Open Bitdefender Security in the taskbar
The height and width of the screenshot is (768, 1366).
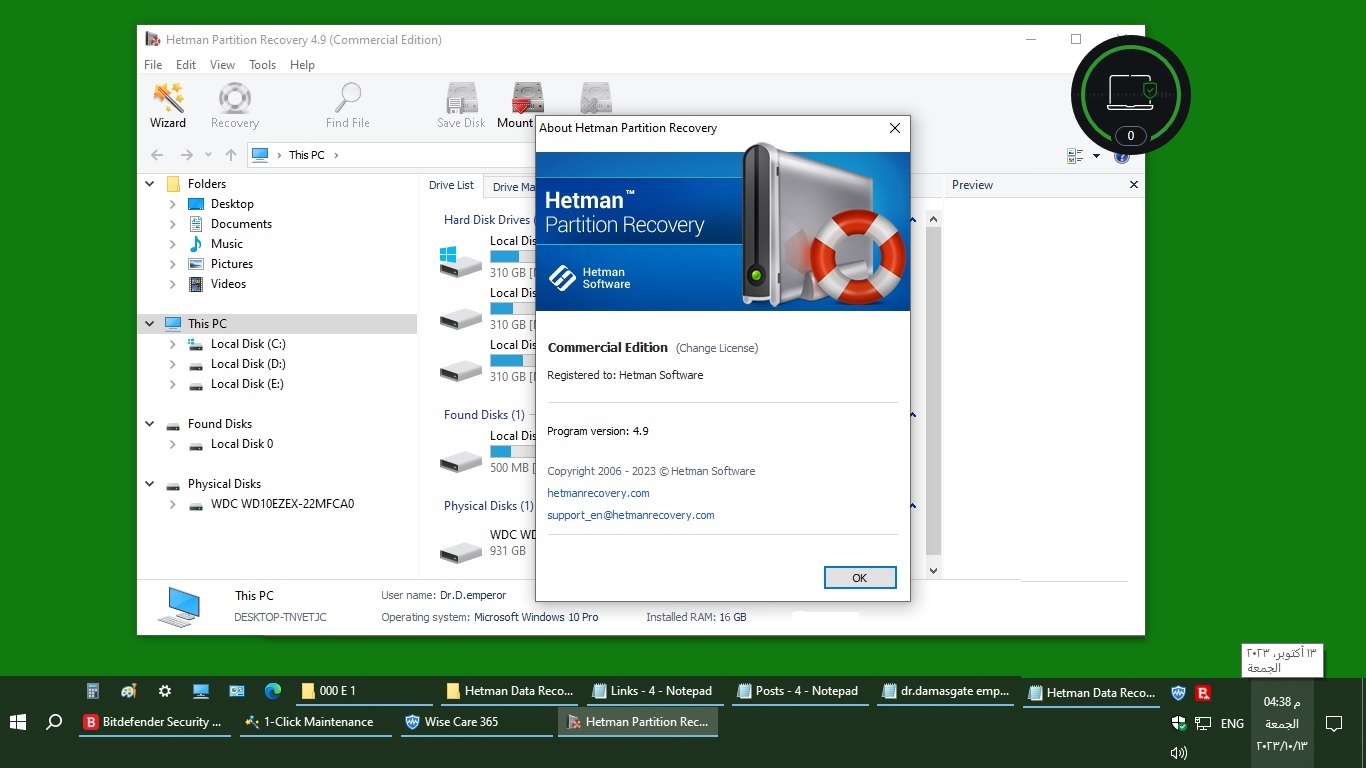point(154,722)
